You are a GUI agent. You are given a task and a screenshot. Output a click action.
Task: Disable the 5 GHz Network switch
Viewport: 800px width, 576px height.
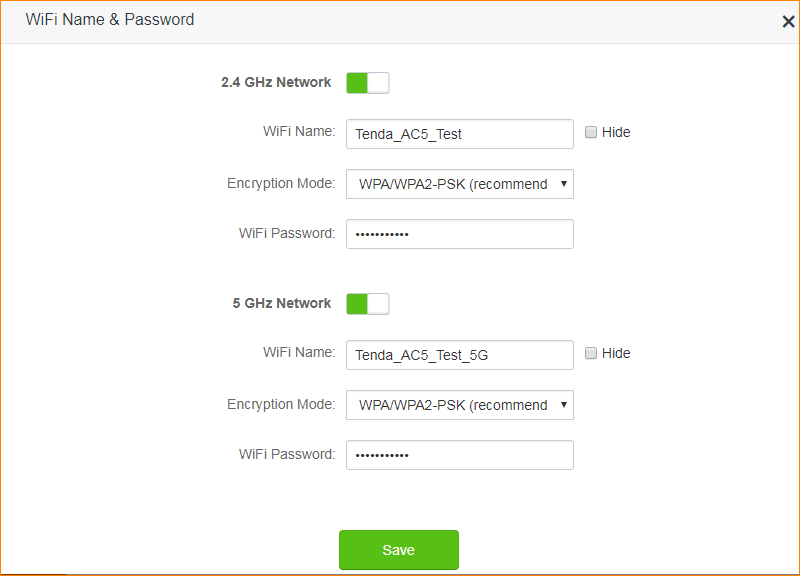[367, 304]
